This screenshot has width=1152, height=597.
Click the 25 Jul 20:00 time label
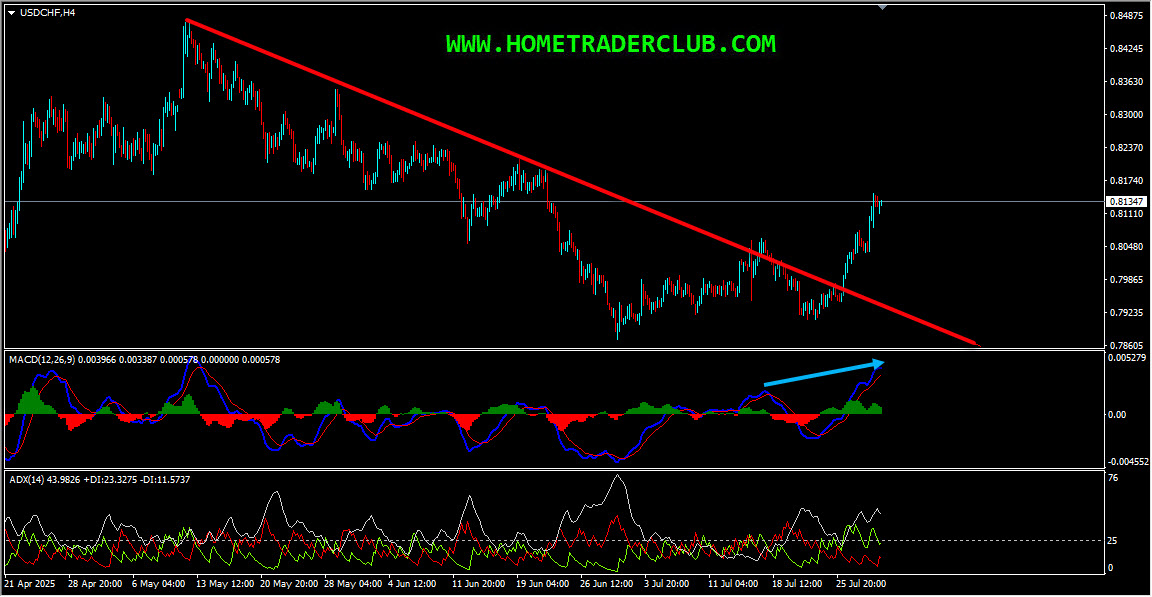click(861, 582)
